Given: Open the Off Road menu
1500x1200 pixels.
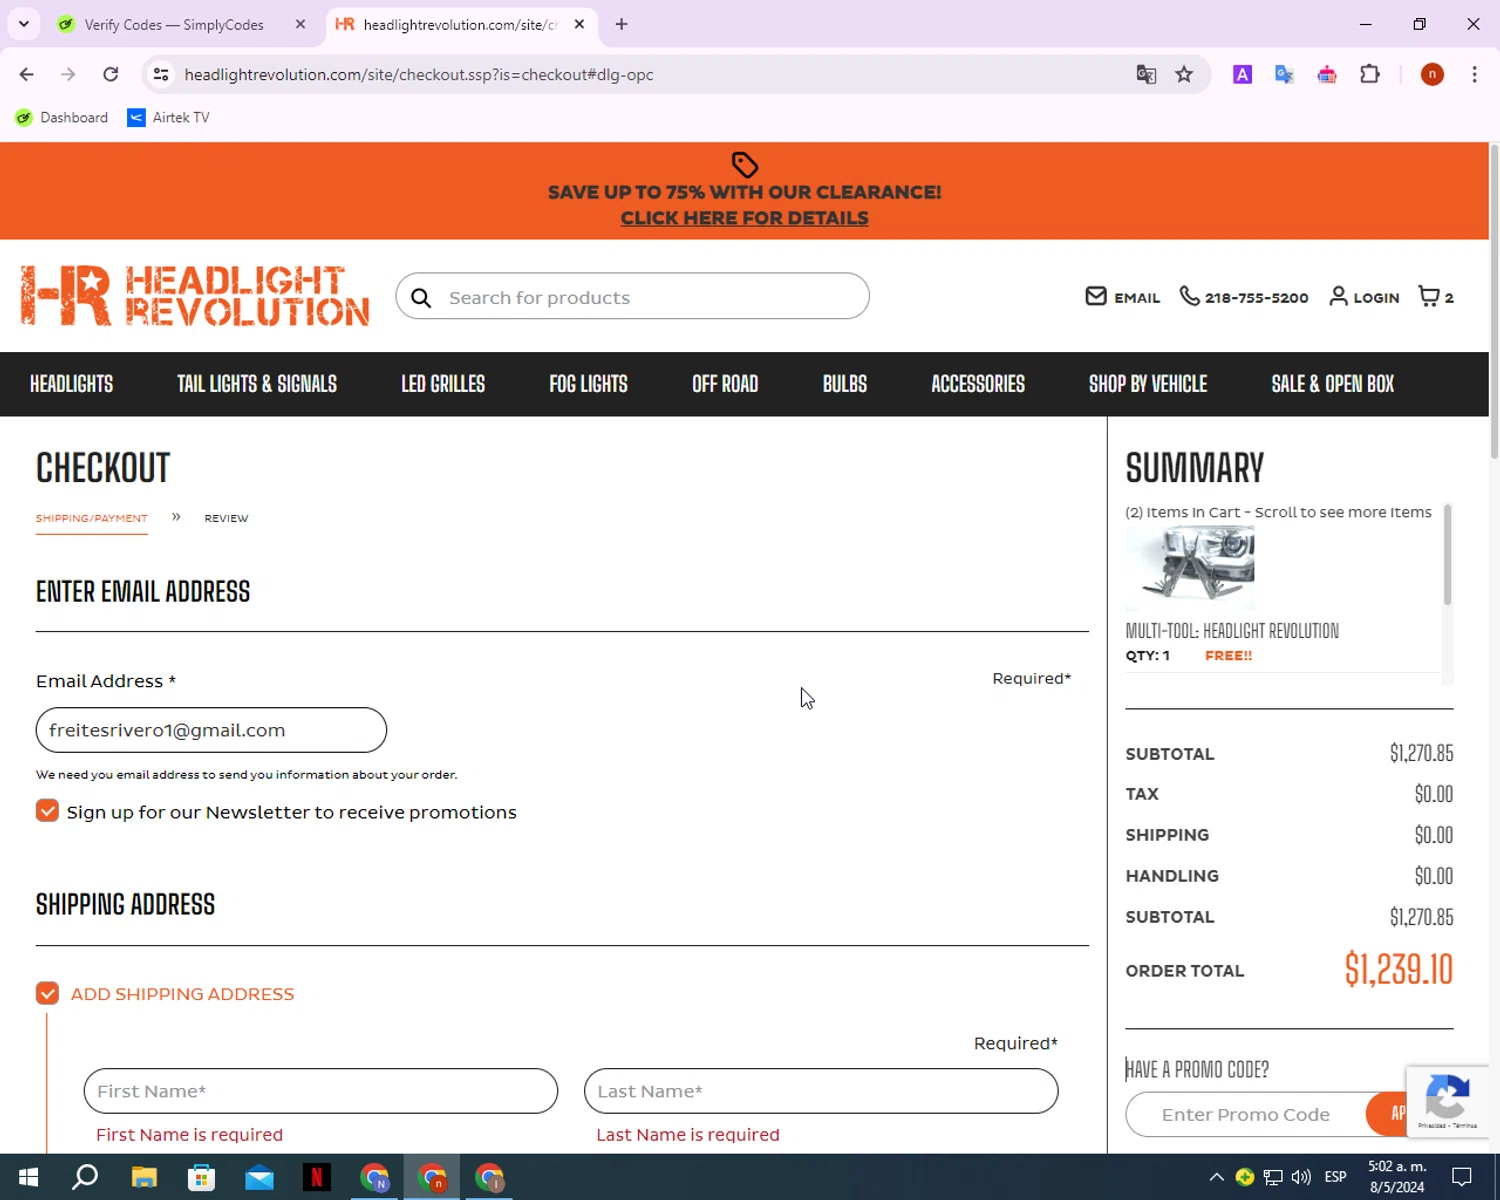Looking at the screenshot, I should 725,384.
